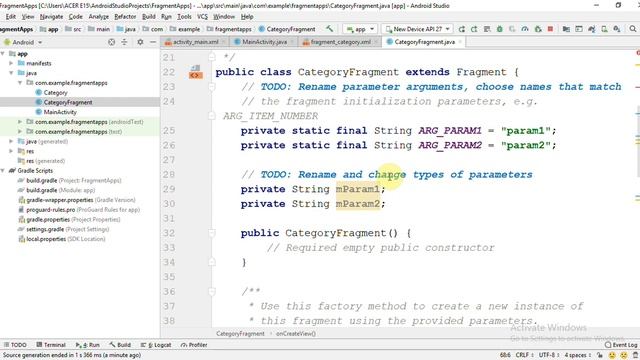The width and height of the screenshot is (640, 360).
Task: Open the TODO tool window
Action: click(x=15, y=345)
